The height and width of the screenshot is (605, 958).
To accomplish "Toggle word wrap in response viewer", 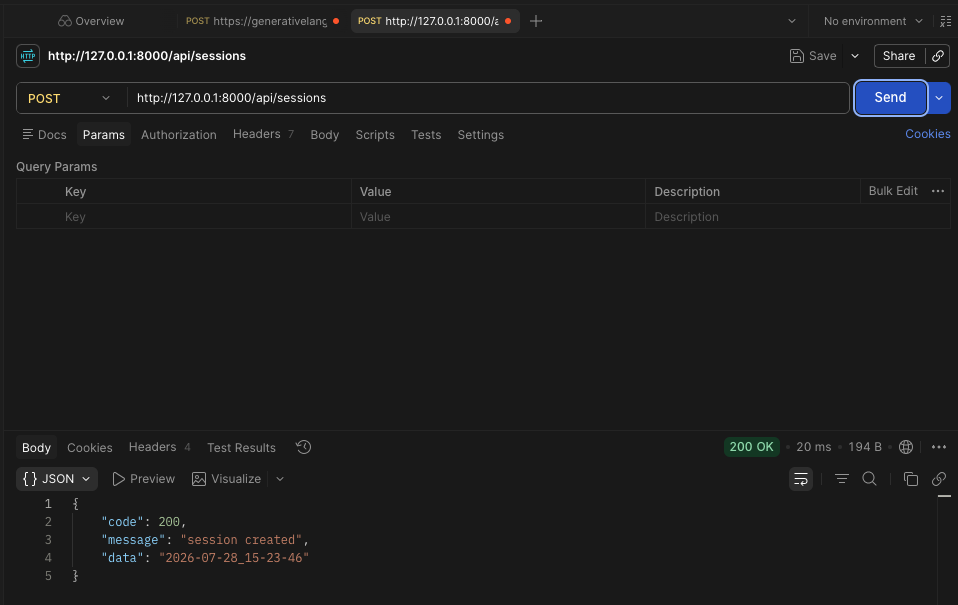I will point(800,479).
